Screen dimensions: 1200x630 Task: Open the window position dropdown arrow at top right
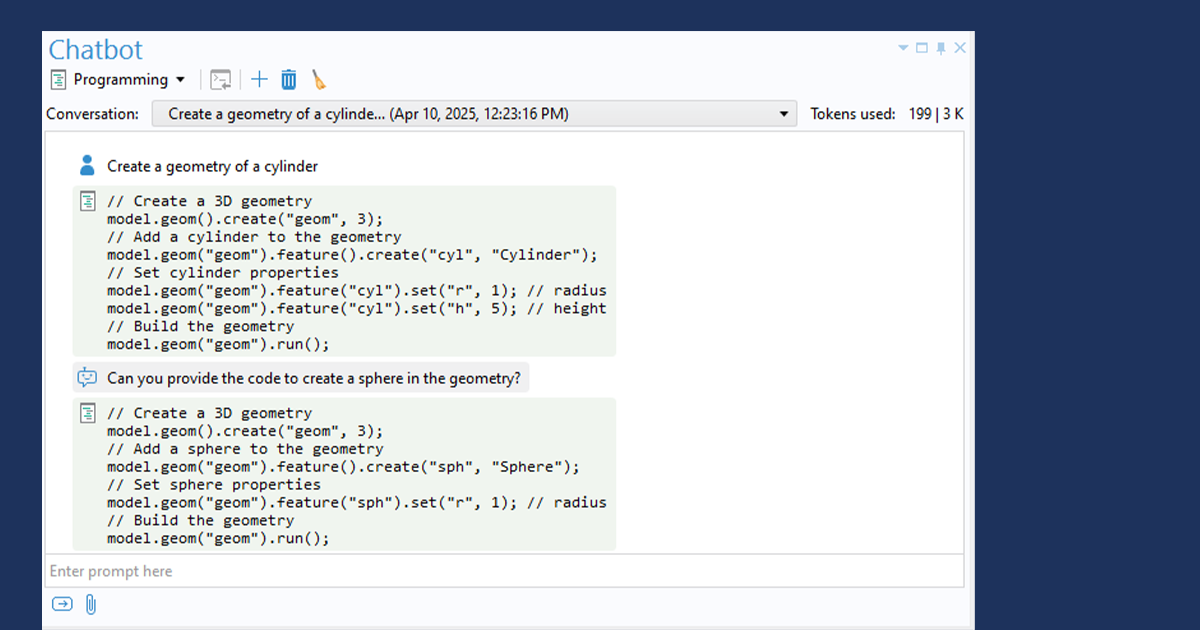tap(903, 48)
